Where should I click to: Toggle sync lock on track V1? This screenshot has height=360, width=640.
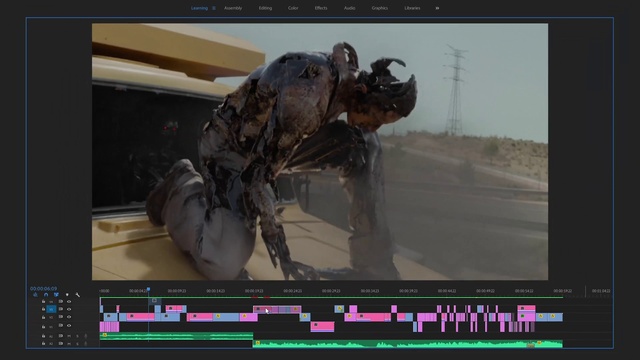[x=61, y=325]
